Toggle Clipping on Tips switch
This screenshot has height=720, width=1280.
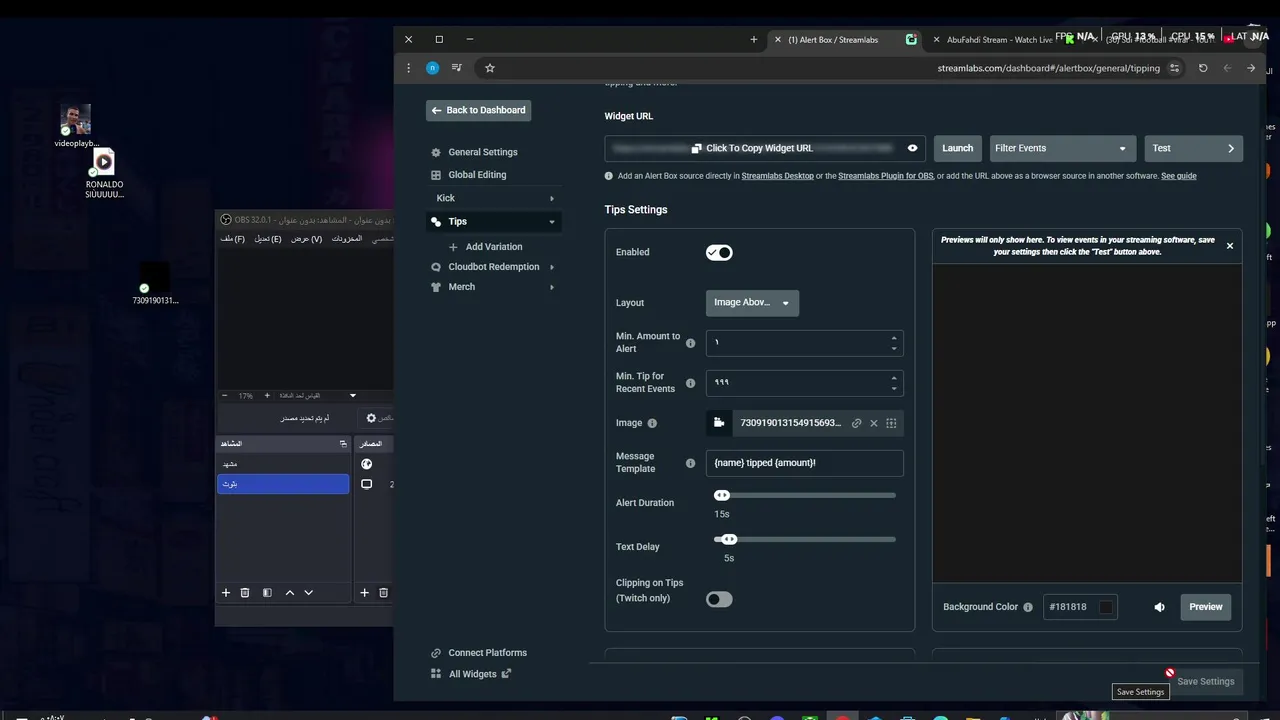(x=719, y=599)
